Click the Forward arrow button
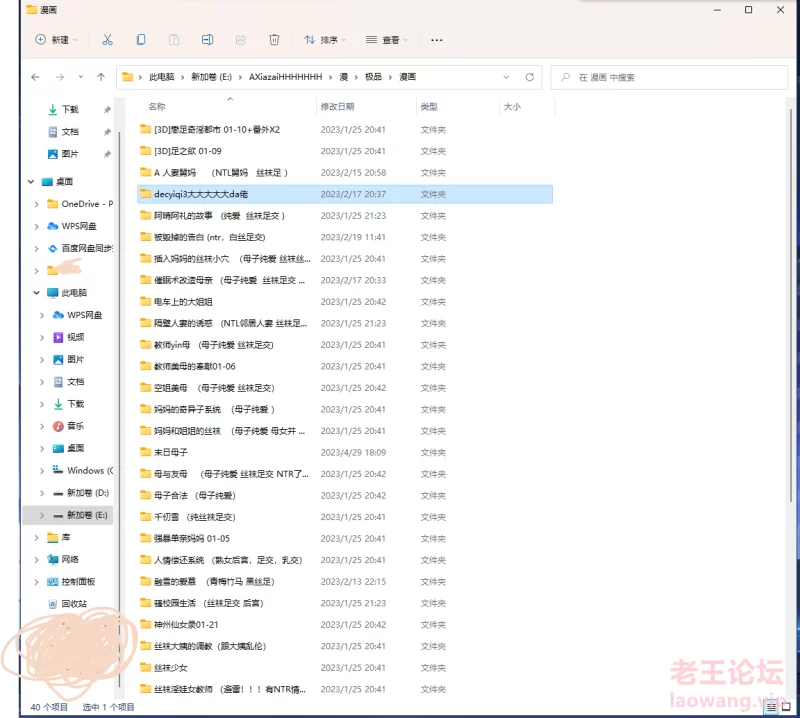The height and width of the screenshot is (718, 800). [60, 77]
